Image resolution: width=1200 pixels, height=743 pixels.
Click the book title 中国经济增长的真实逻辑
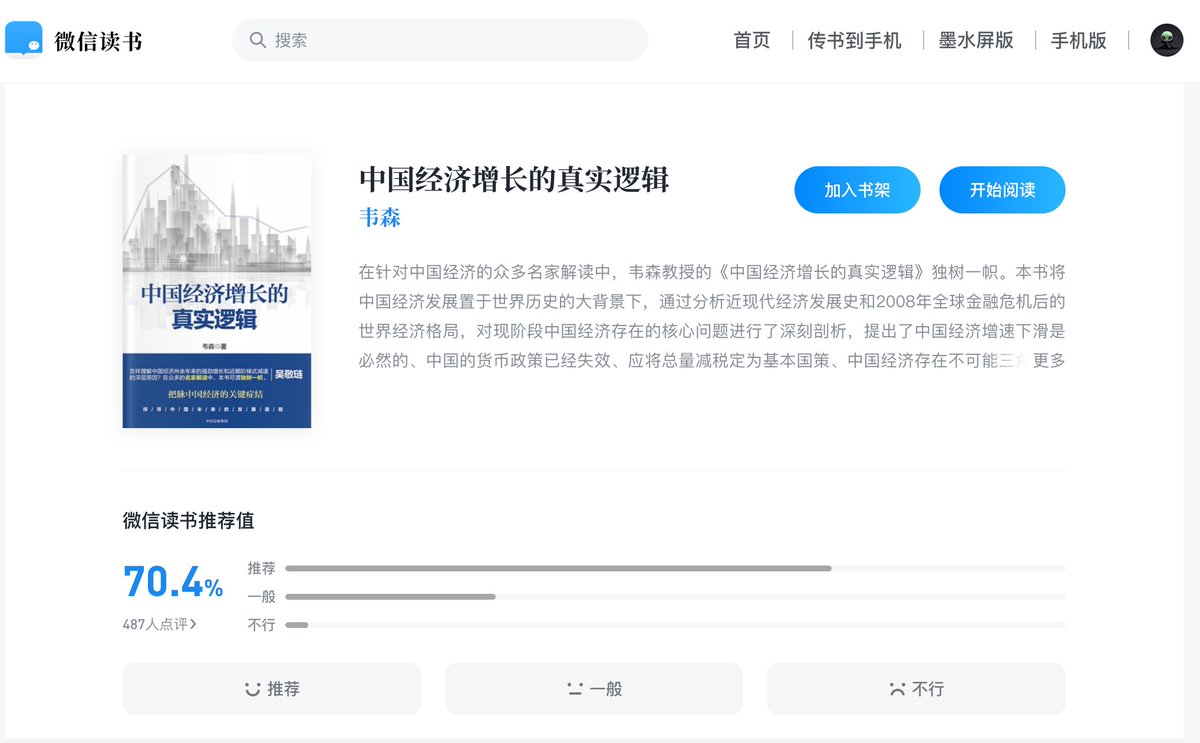tap(514, 179)
